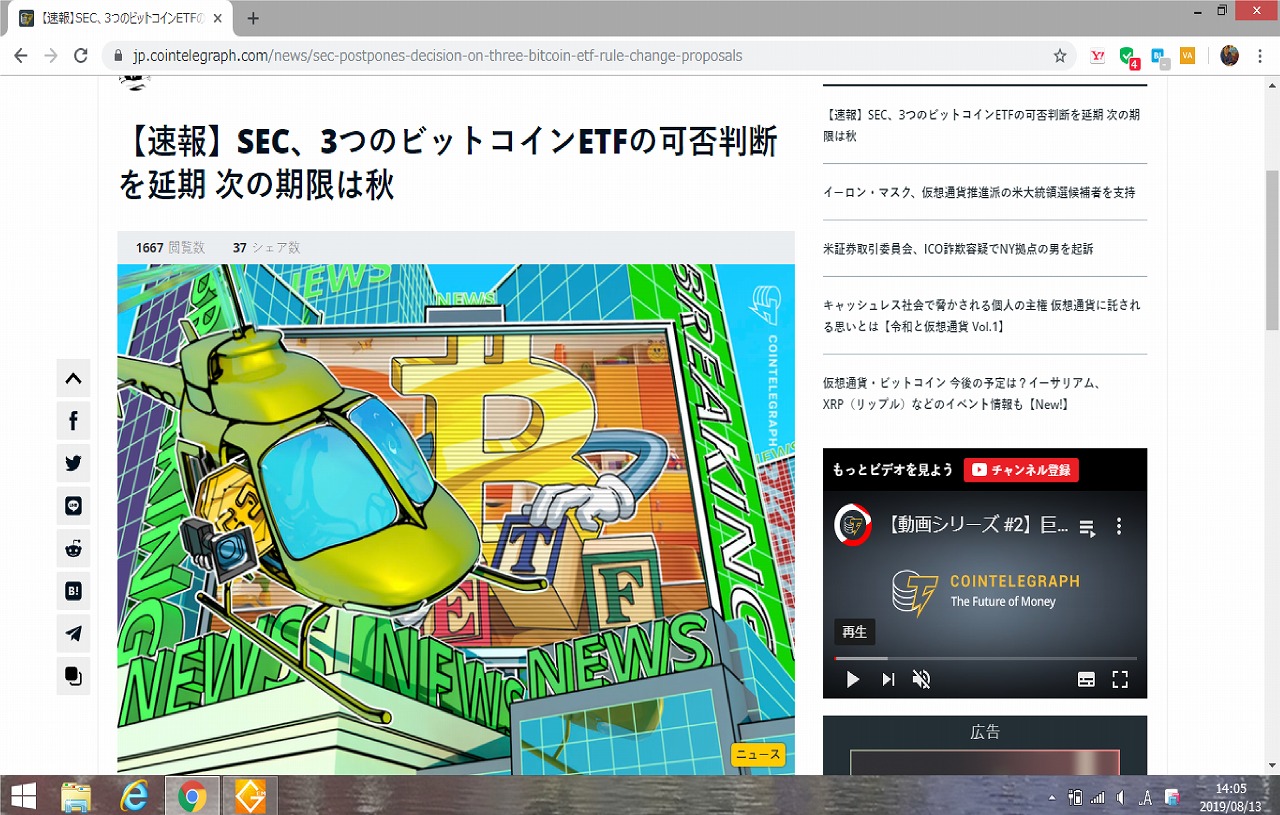Copy article link with copy icon
The image size is (1280, 815).
[x=73, y=676]
